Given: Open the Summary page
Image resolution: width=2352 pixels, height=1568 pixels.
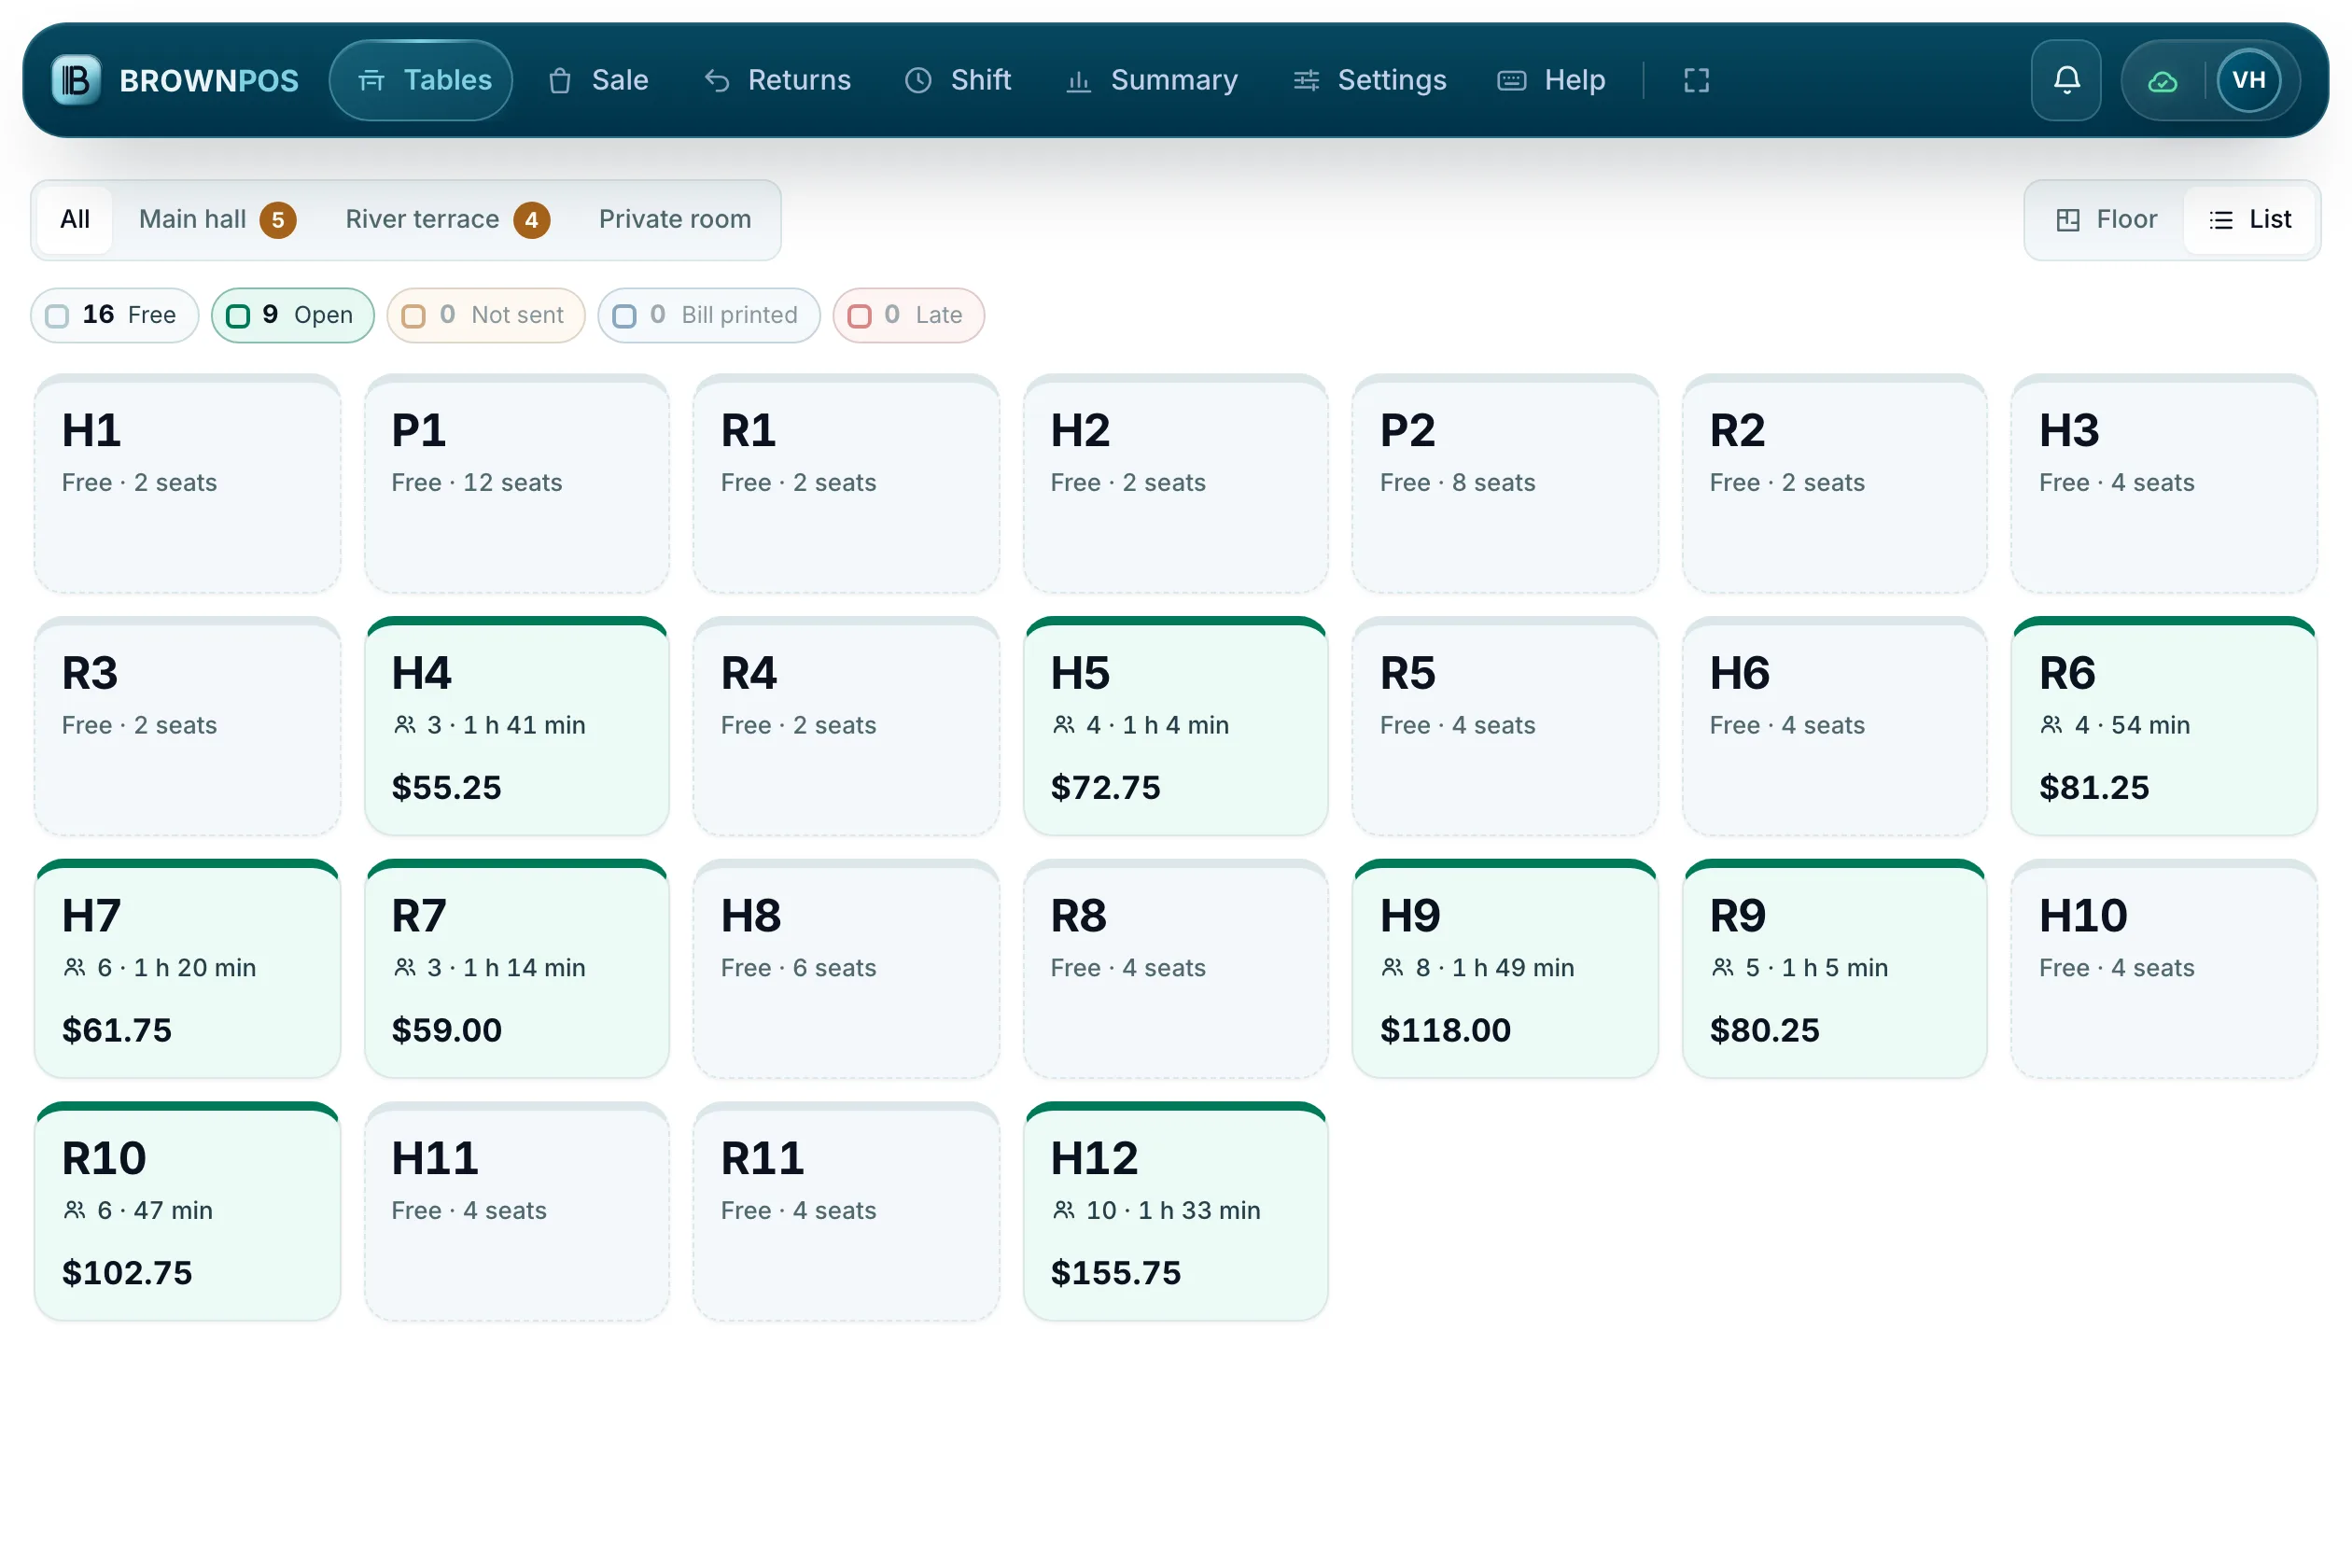Looking at the screenshot, I should pos(1151,80).
